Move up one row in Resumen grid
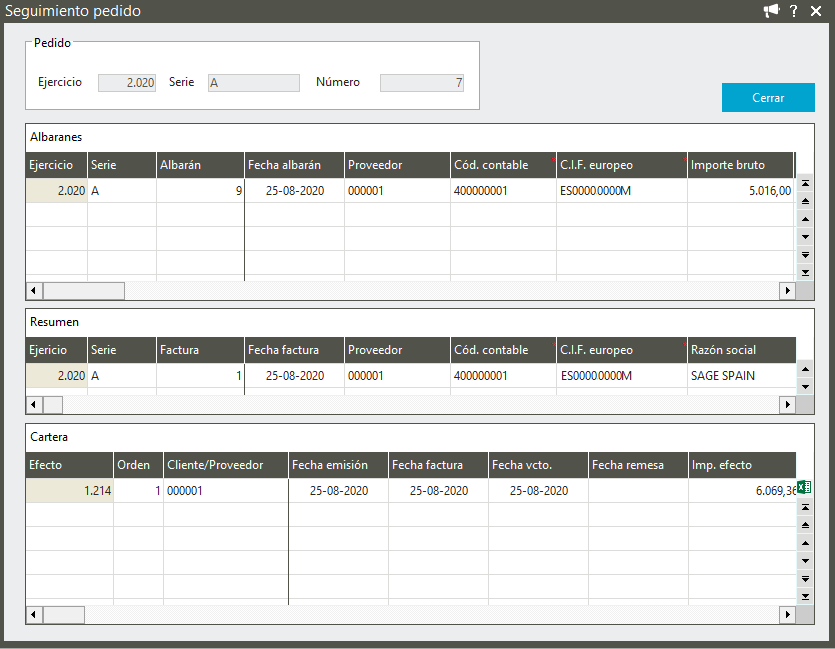Viewport: 835px width, 649px height. coord(805,369)
